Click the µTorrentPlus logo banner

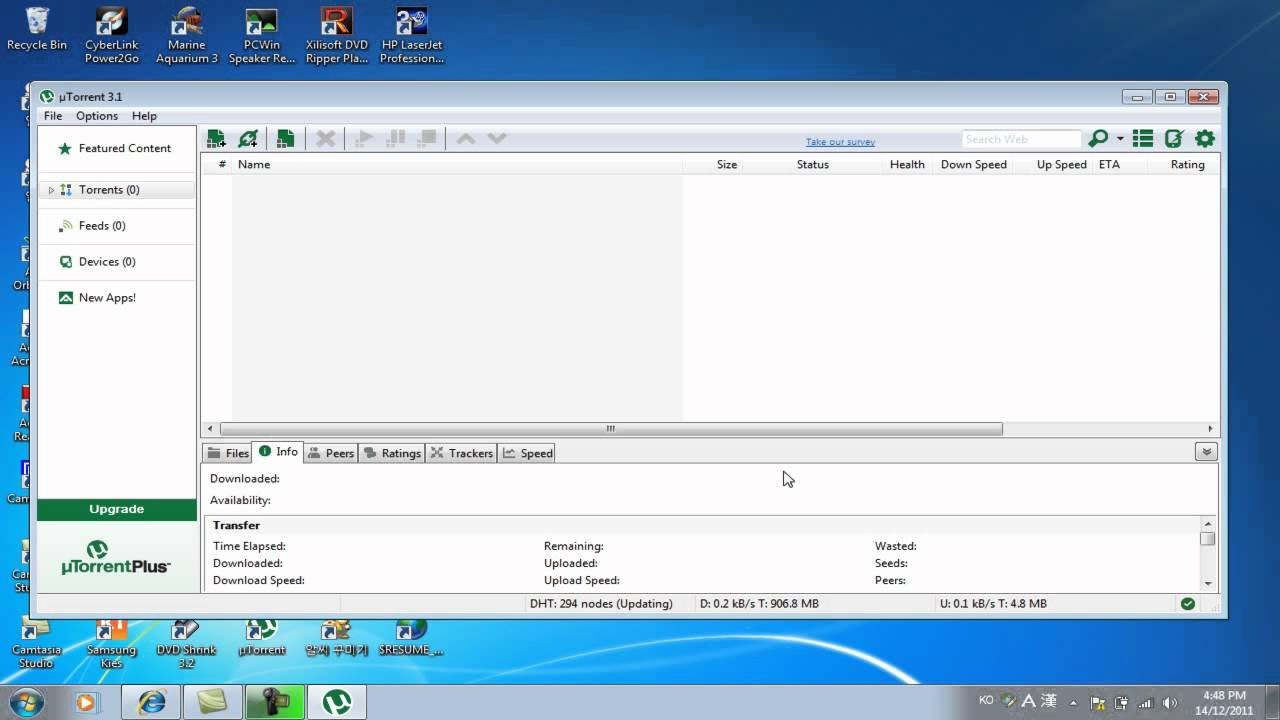click(117, 558)
